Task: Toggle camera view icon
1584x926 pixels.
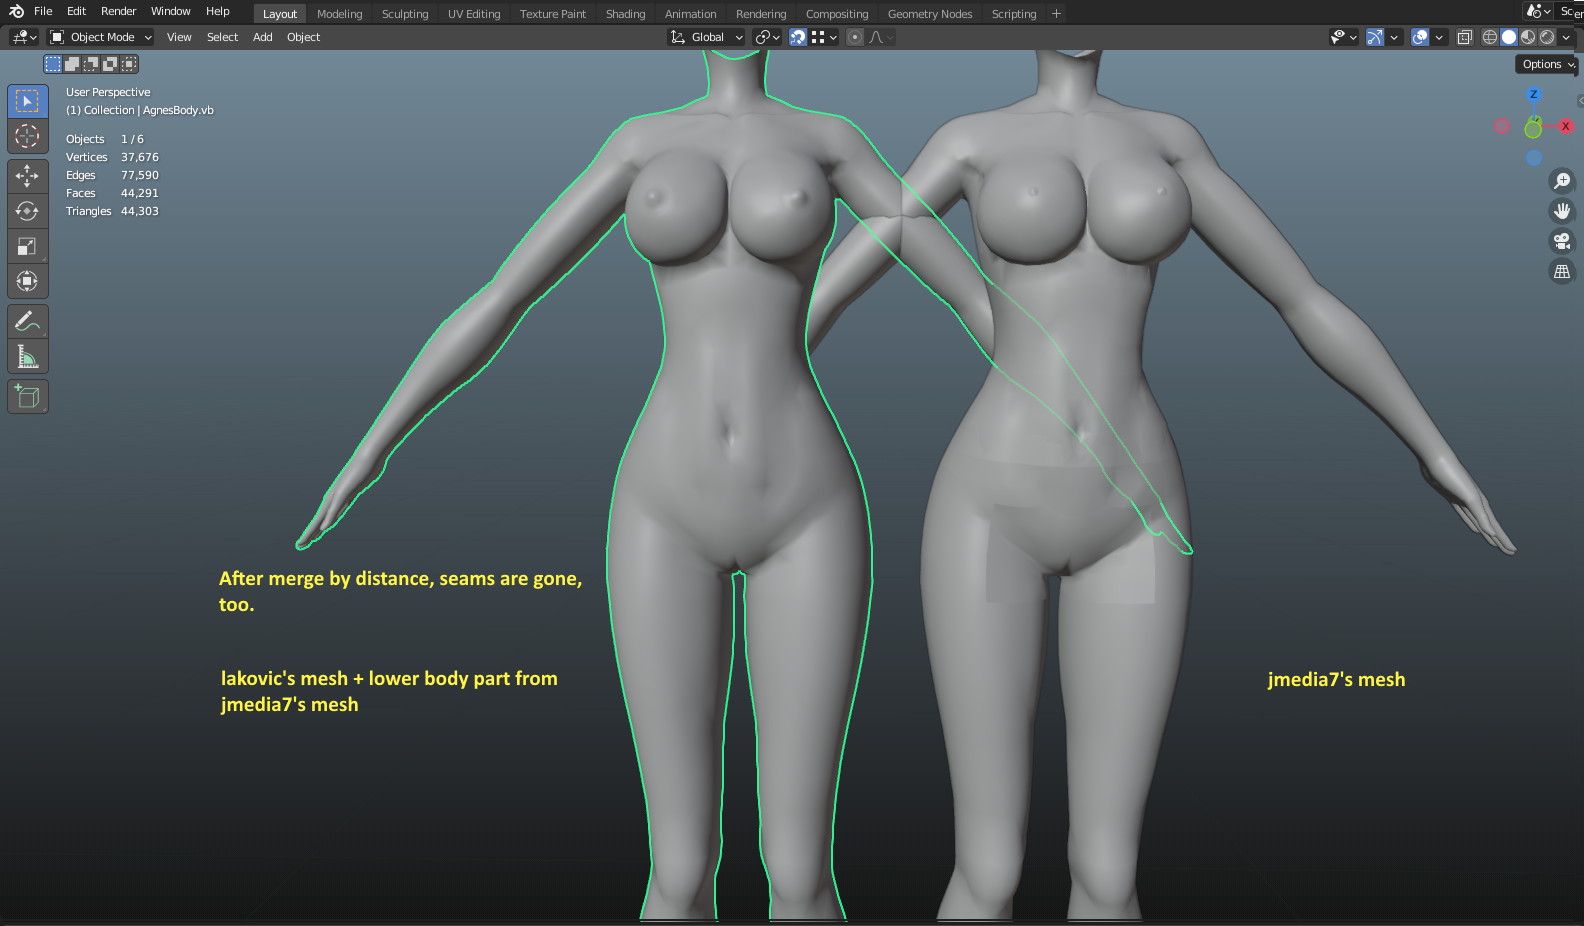Action: pyautogui.click(x=1562, y=241)
